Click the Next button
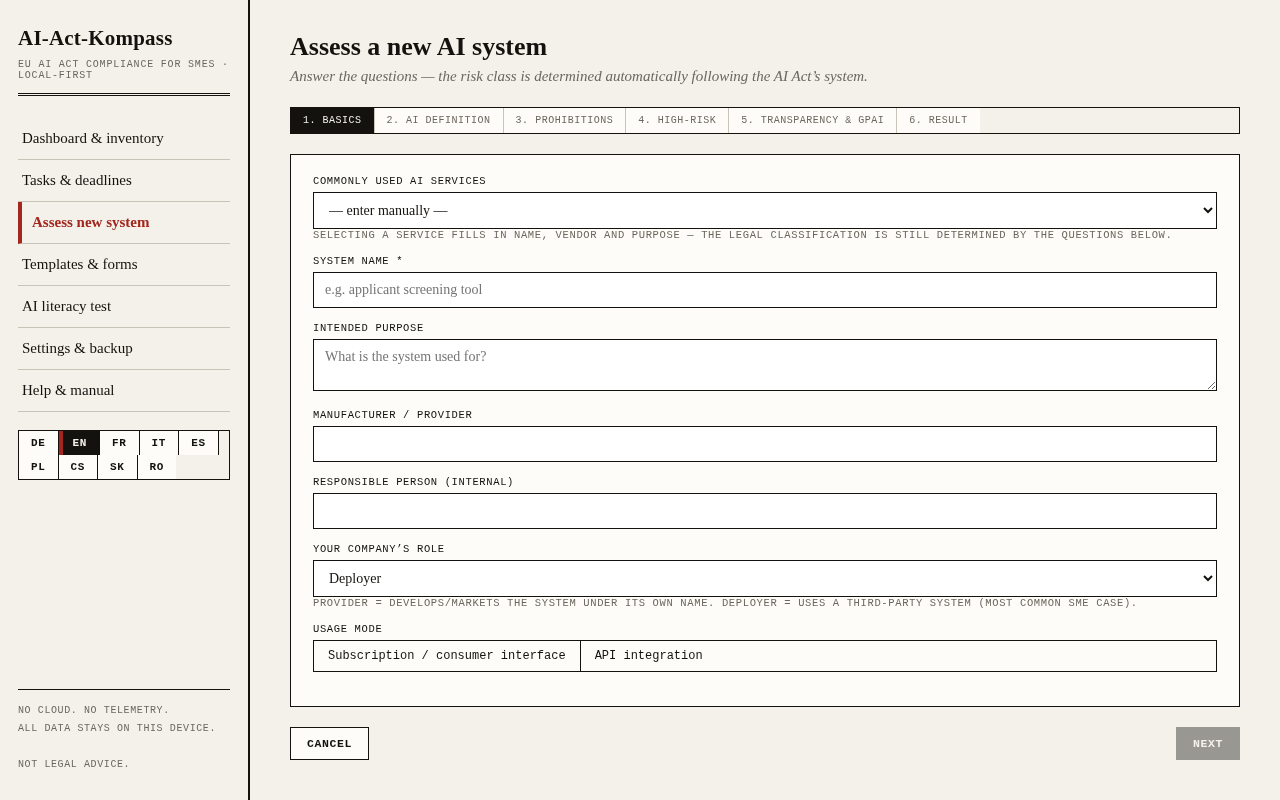The image size is (1280, 800). click(1208, 743)
